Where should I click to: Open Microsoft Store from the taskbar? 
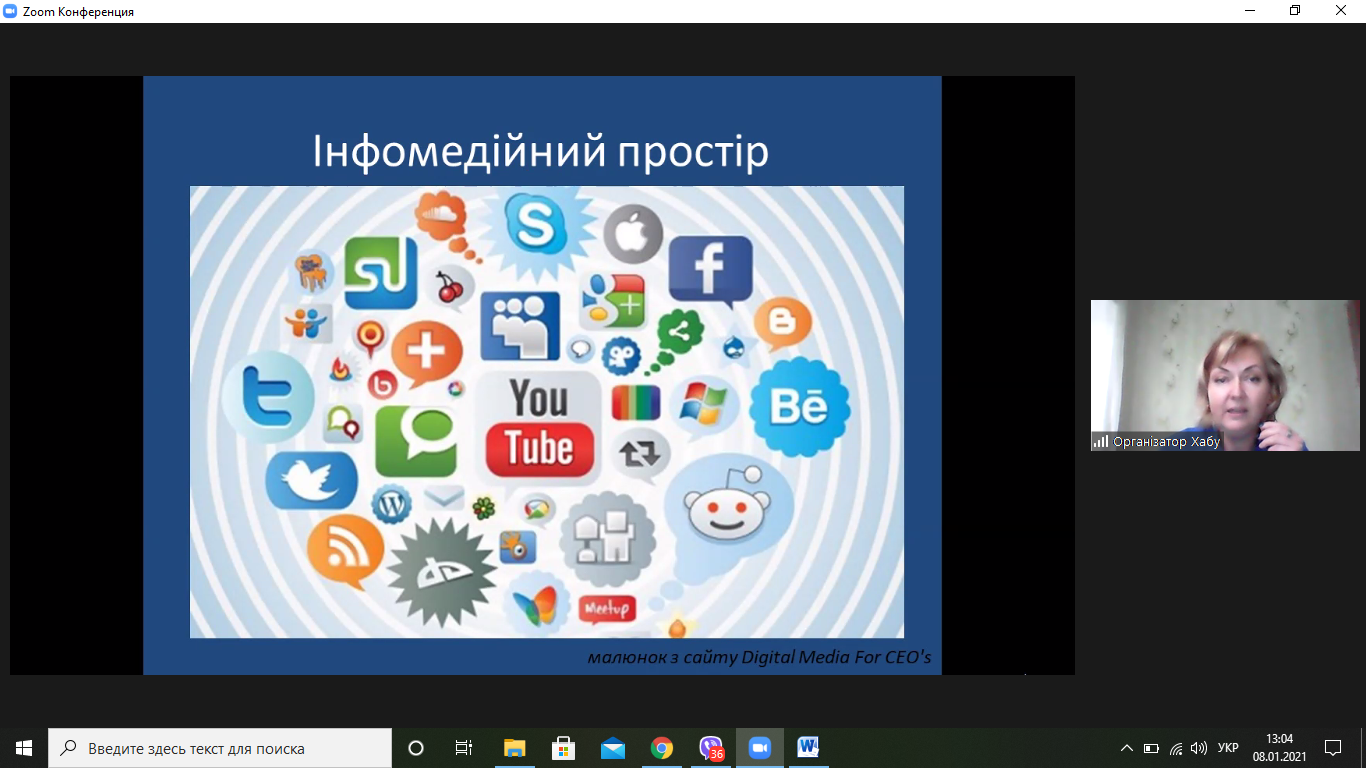point(563,748)
